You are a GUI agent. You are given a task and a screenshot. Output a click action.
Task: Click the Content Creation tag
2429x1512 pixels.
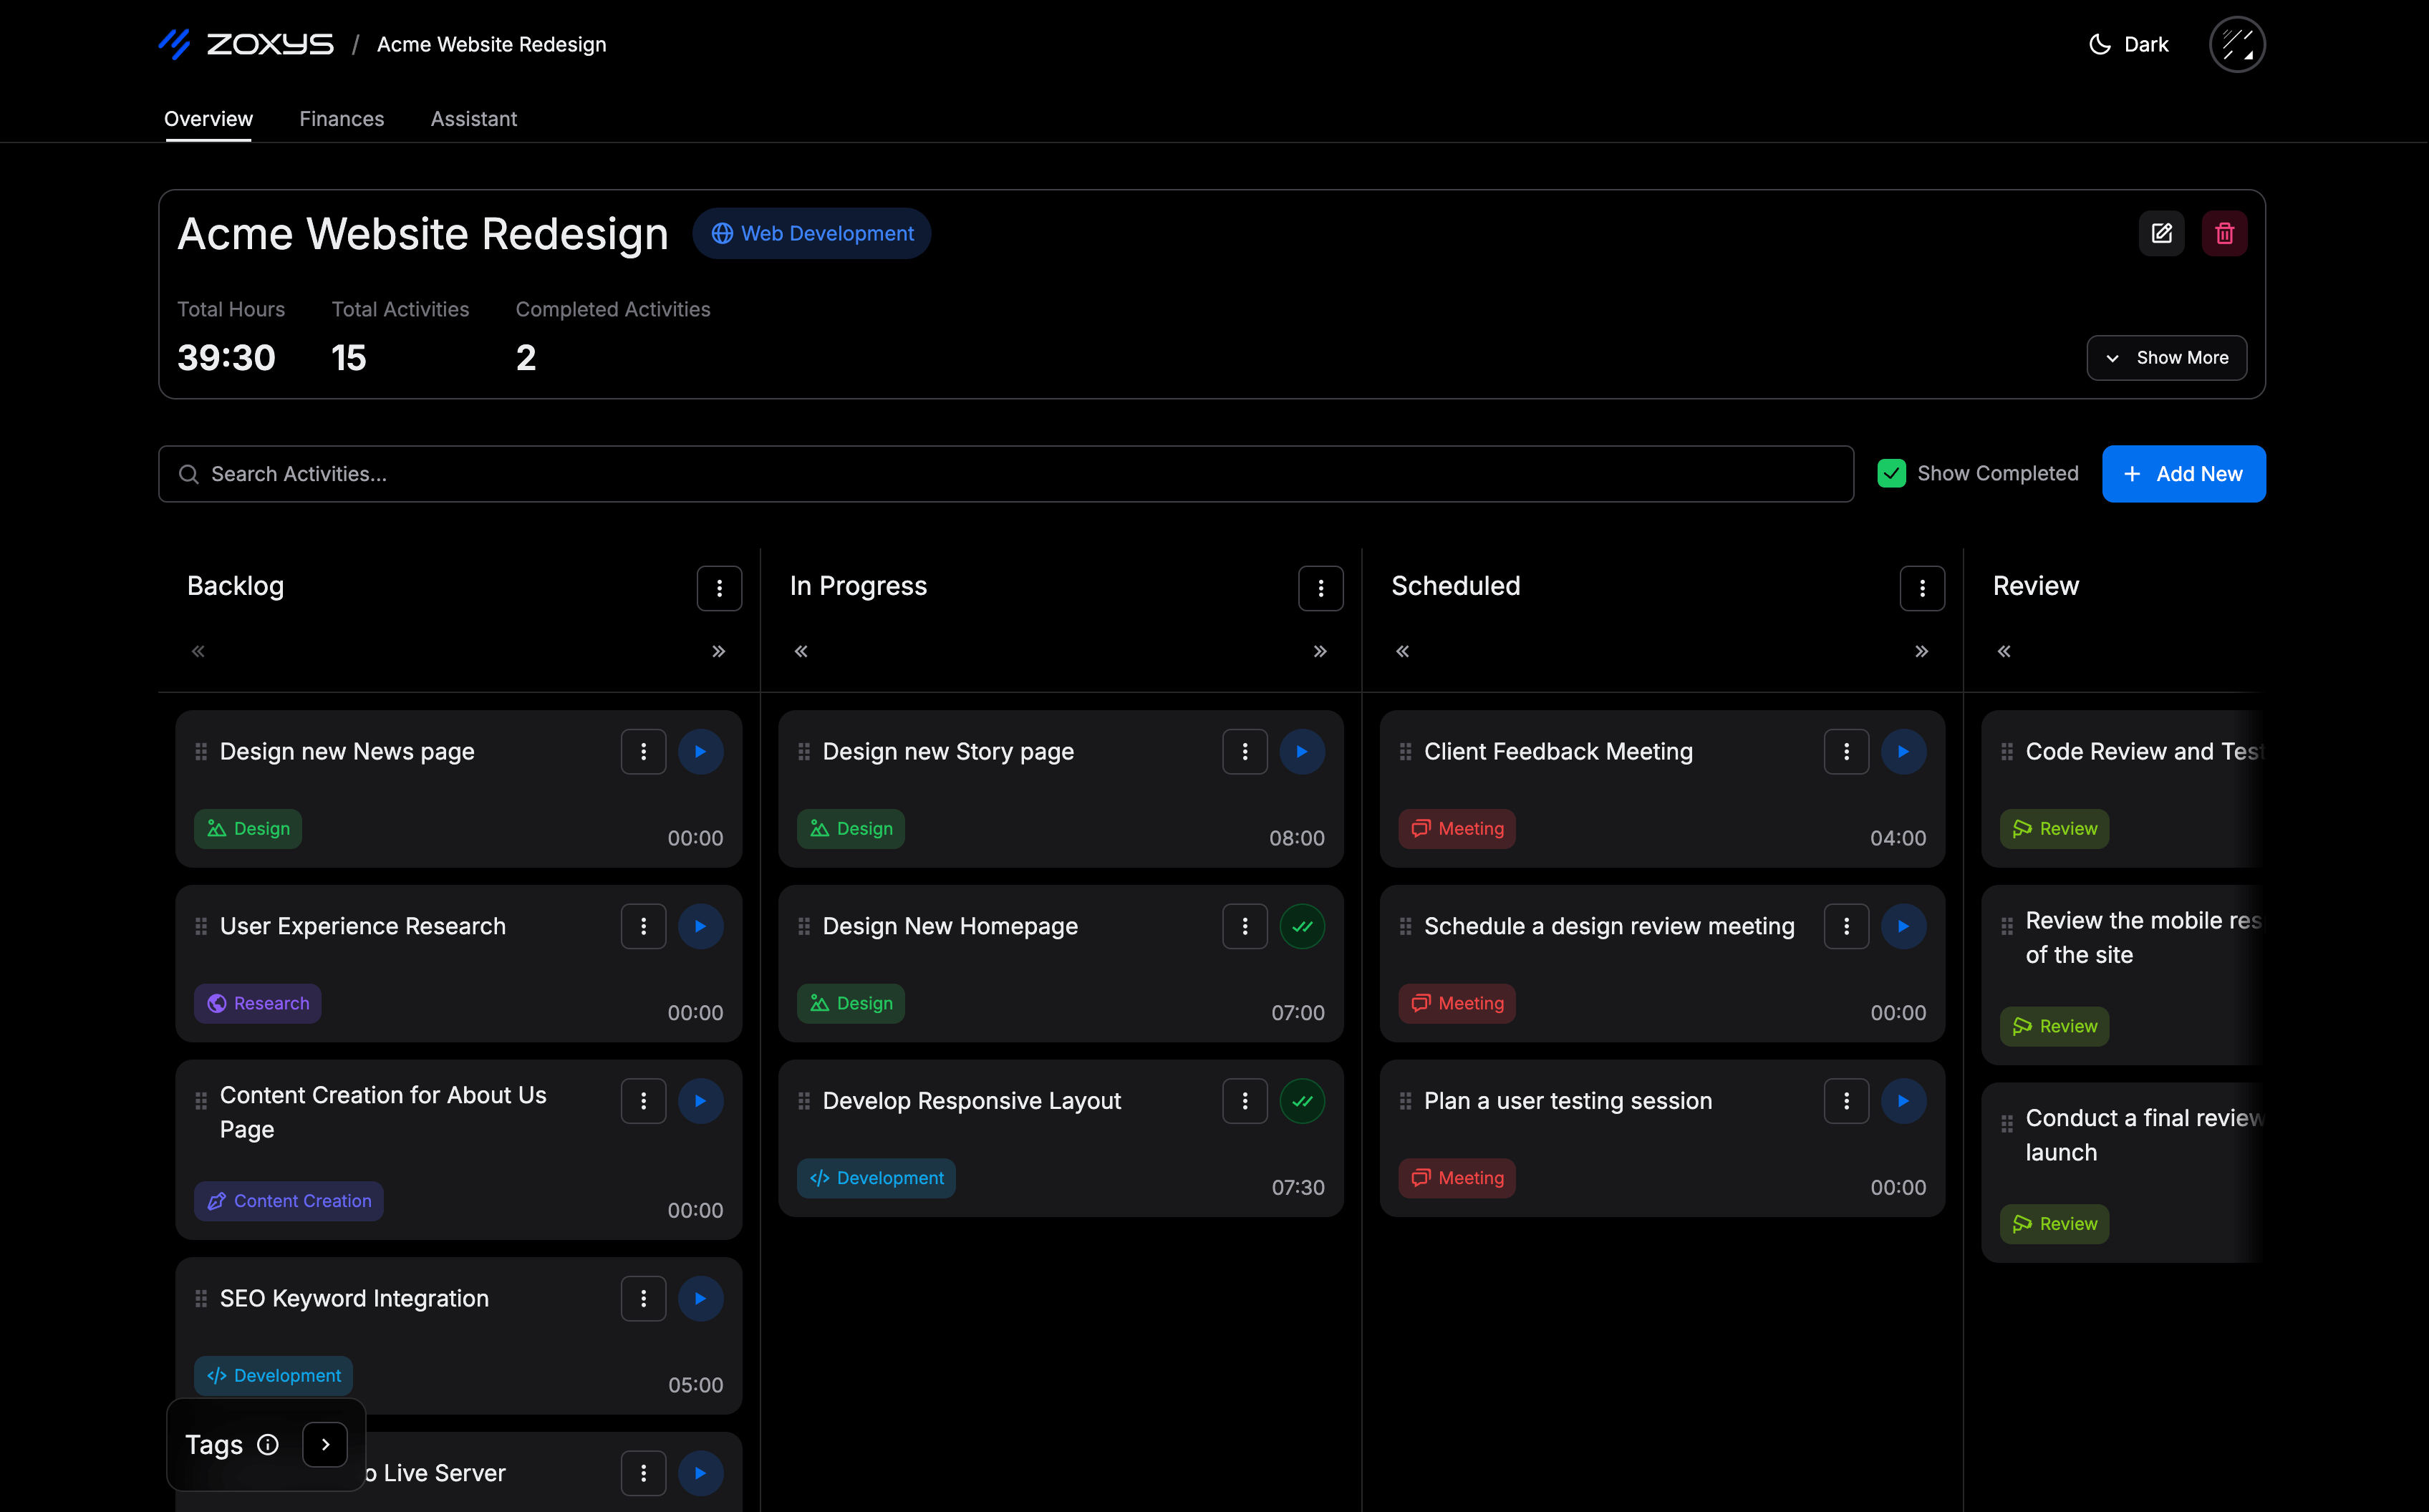pyautogui.click(x=289, y=1201)
